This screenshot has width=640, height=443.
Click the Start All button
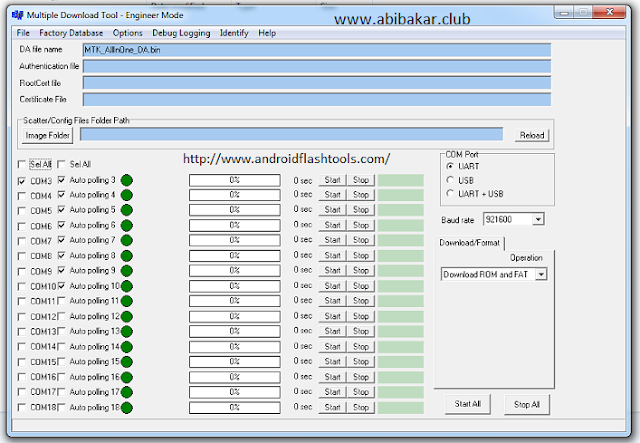click(468, 404)
